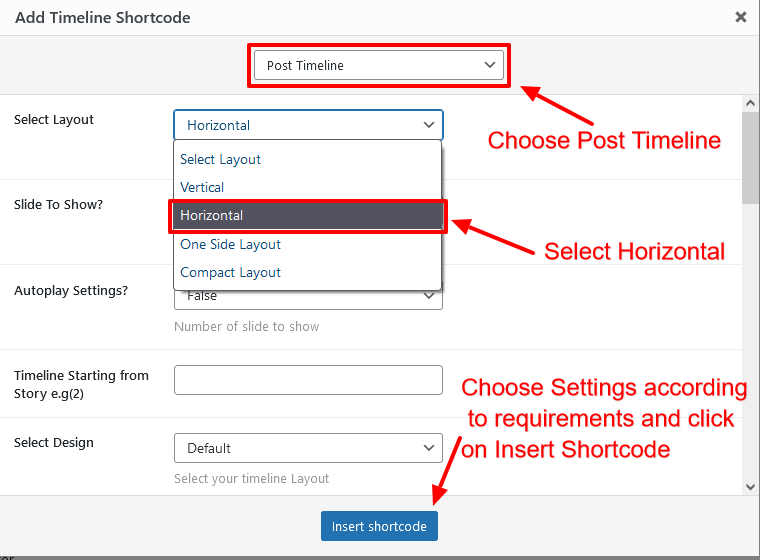Screen dimensions: 760x560
Task: Click the scrollbar down arrow
Action: [x=750, y=487]
